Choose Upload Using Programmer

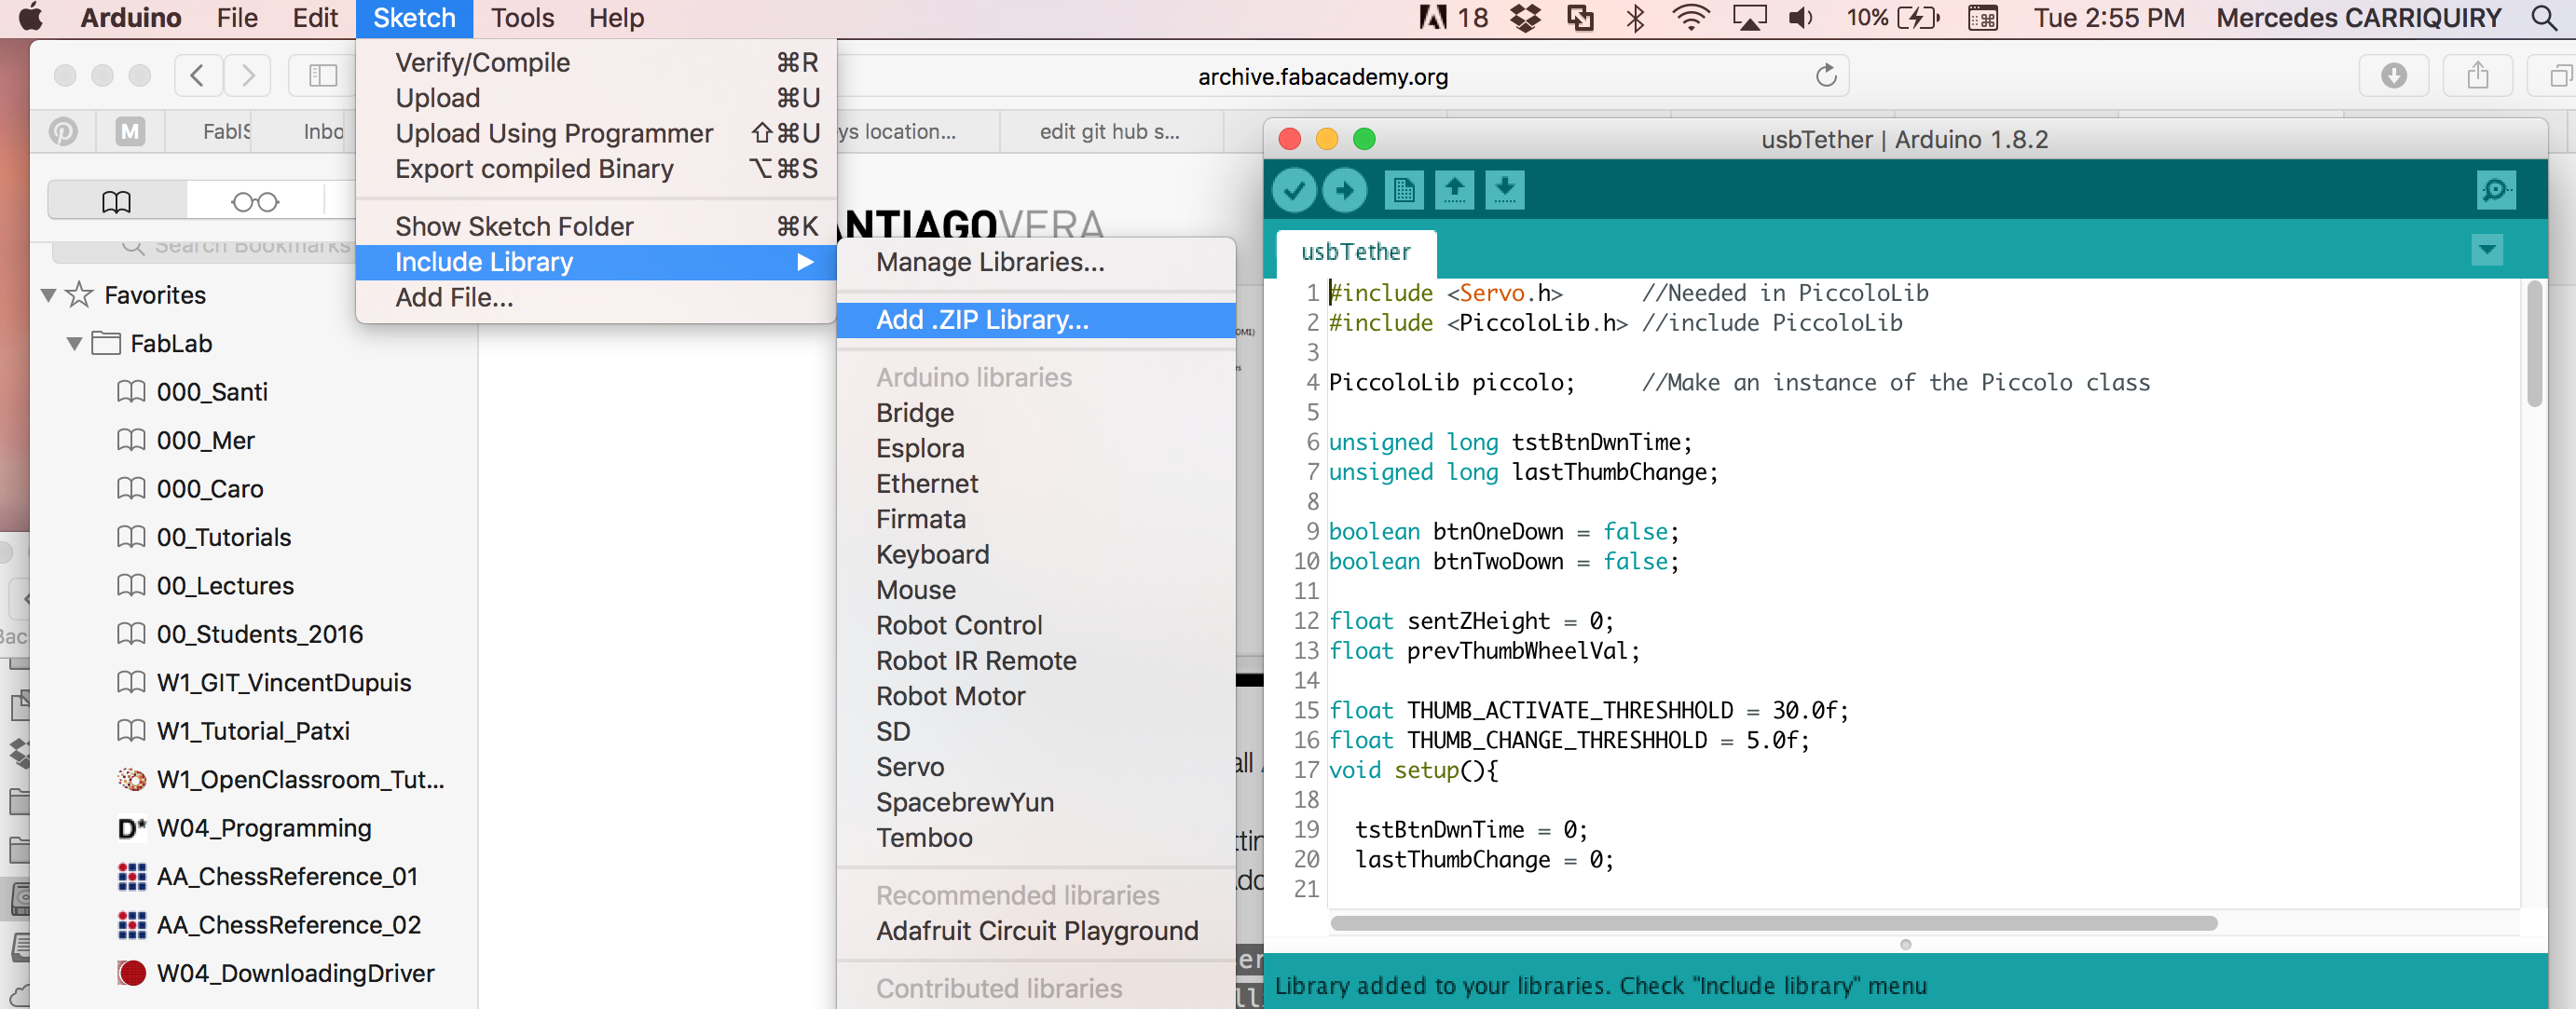click(x=596, y=133)
